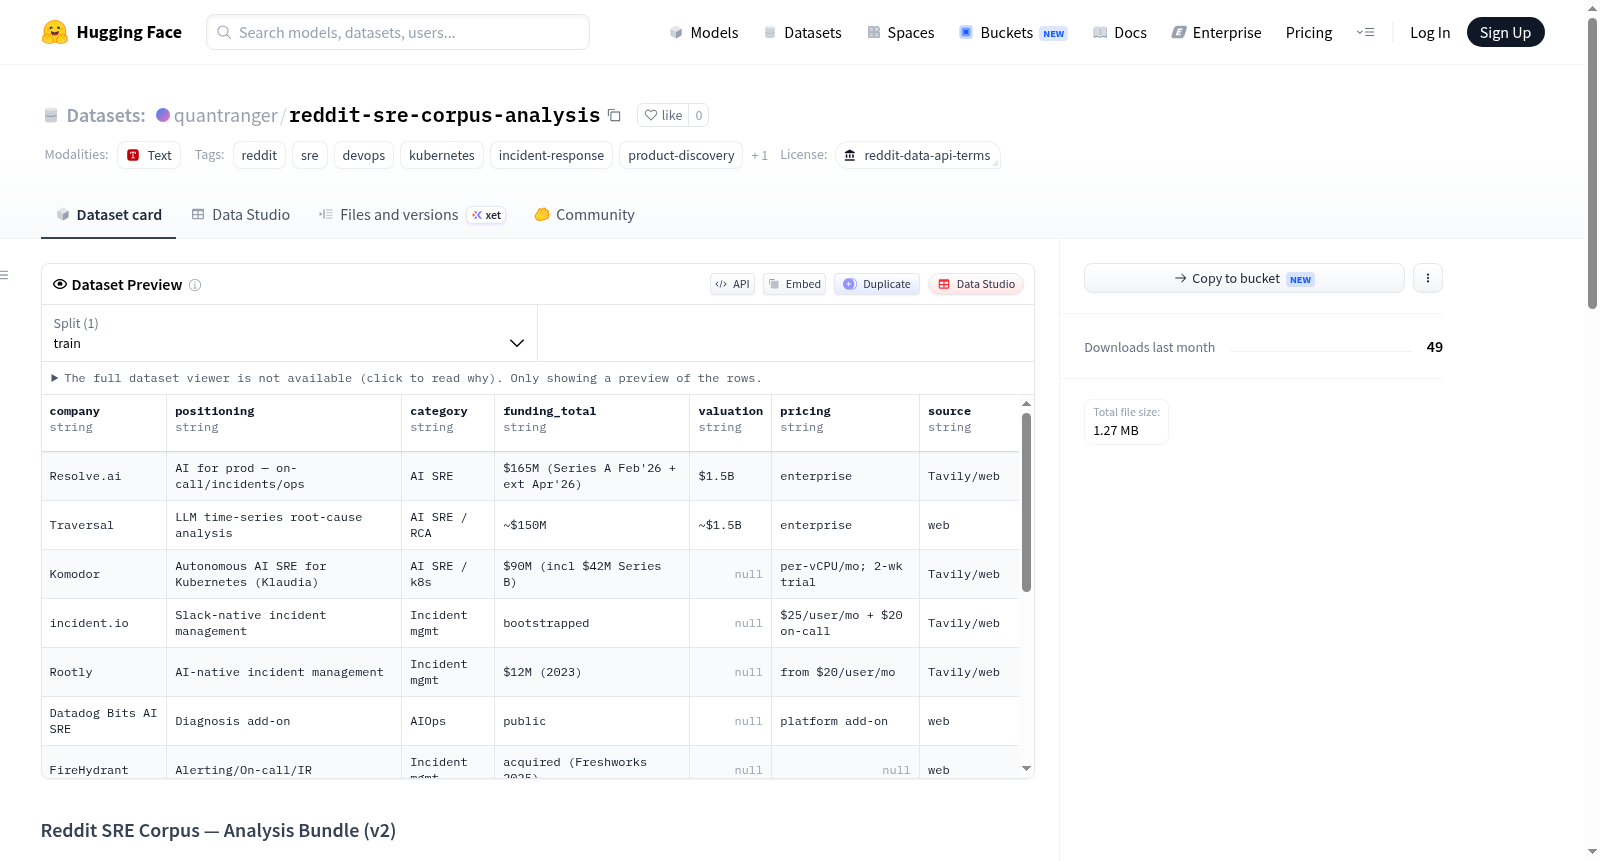Expand the +1 more tags
The image size is (1600, 861).
[x=759, y=155]
